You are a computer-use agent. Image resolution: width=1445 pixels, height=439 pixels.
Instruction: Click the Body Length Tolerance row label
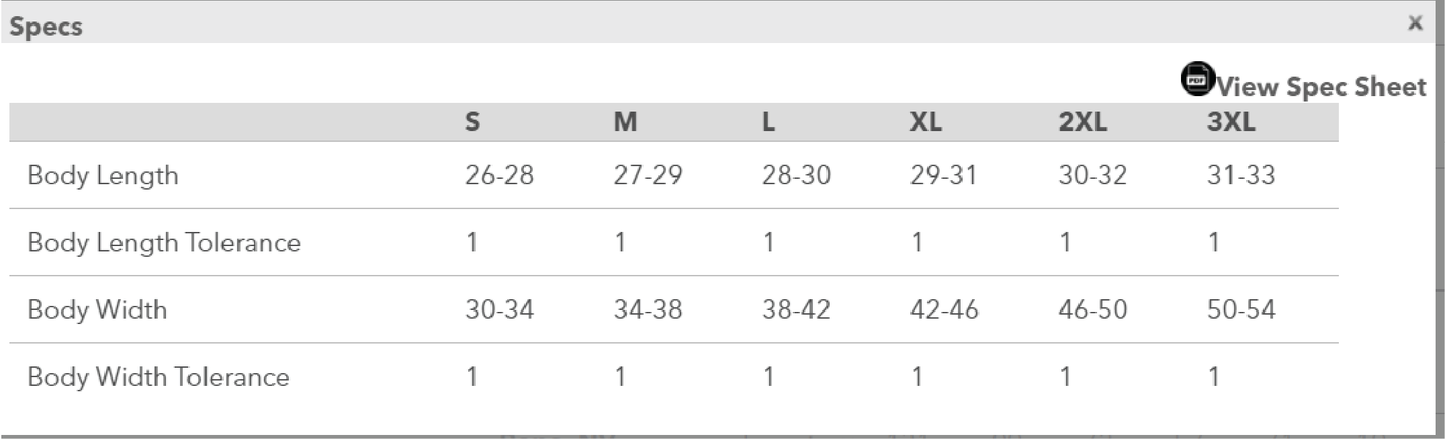(x=164, y=243)
